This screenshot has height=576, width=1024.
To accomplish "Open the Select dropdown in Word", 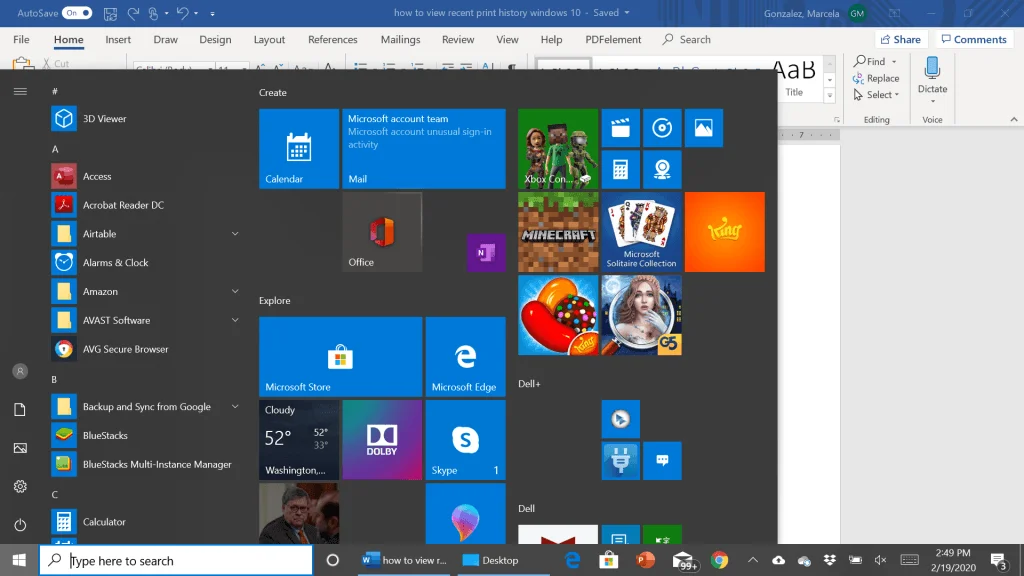I will pyautogui.click(x=876, y=95).
